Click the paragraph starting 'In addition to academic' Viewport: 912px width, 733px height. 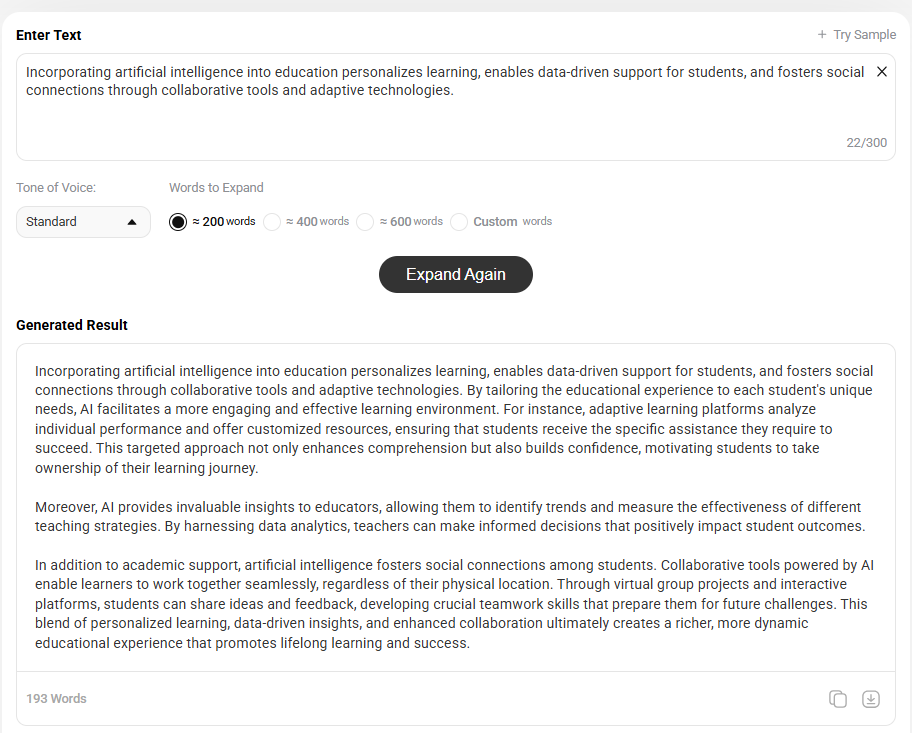pyautogui.click(x=454, y=604)
